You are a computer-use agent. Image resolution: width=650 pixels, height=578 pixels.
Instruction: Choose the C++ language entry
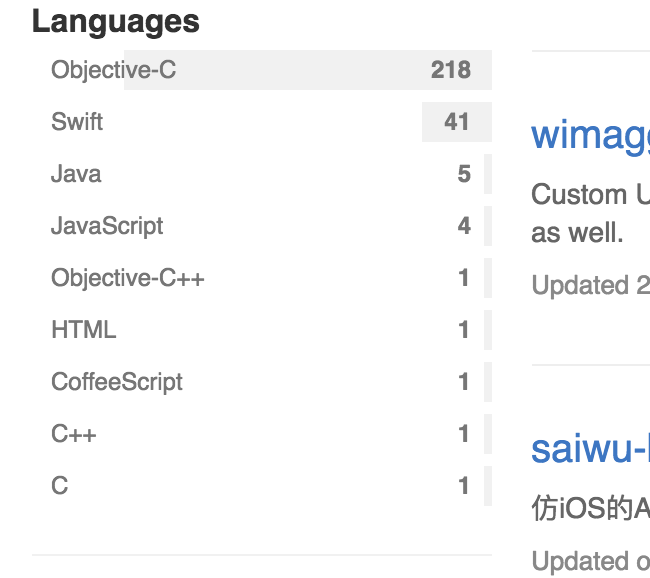click(x=262, y=434)
